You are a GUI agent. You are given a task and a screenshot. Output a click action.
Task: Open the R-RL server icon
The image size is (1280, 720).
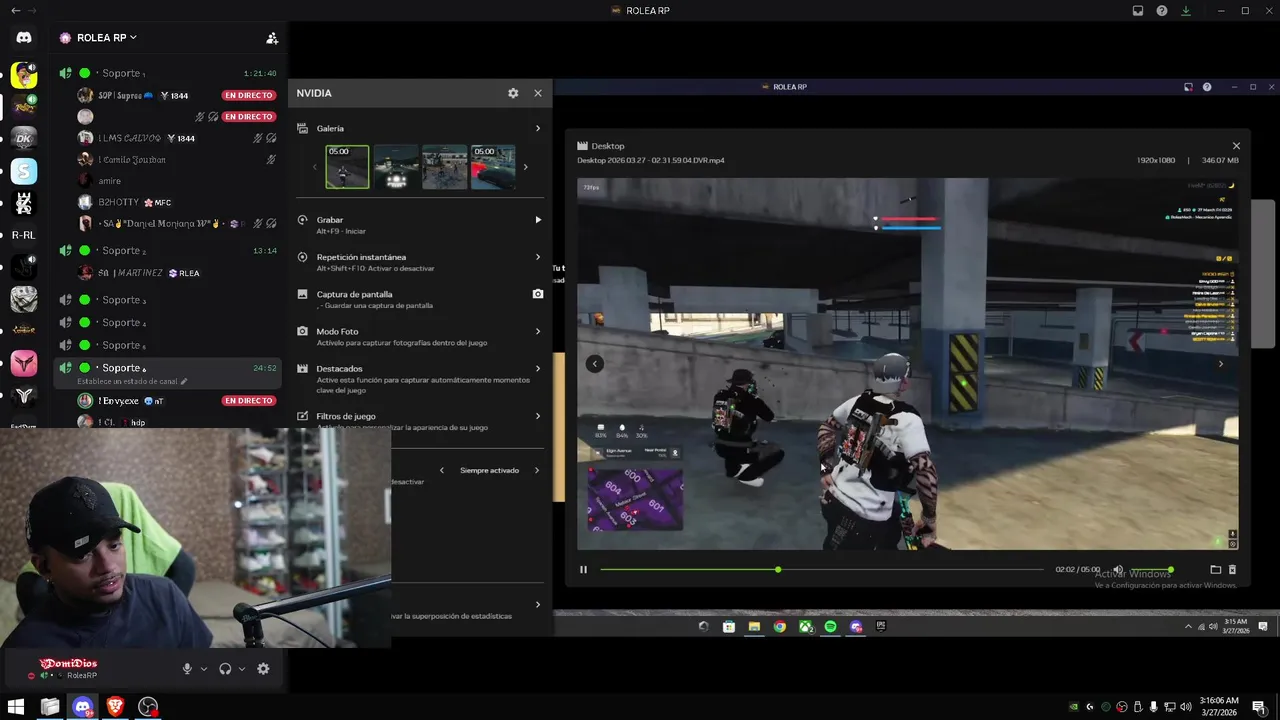[x=24, y=235]
